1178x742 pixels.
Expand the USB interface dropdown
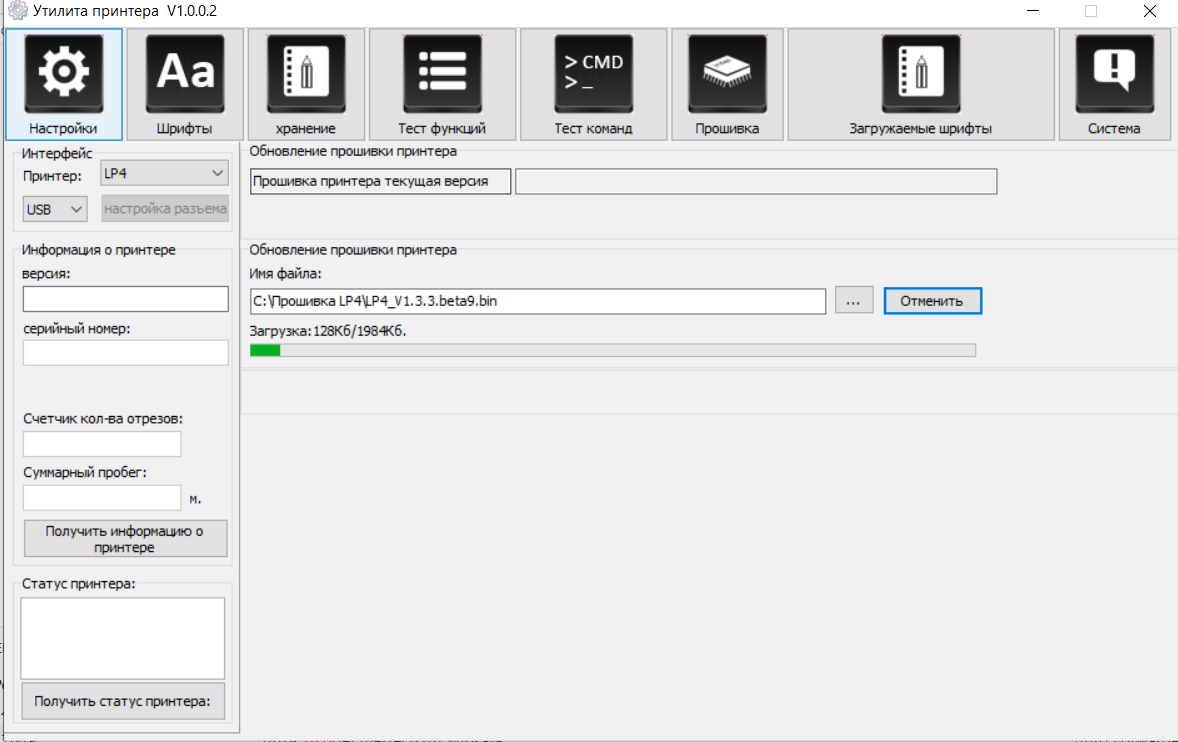coord(55,210)
